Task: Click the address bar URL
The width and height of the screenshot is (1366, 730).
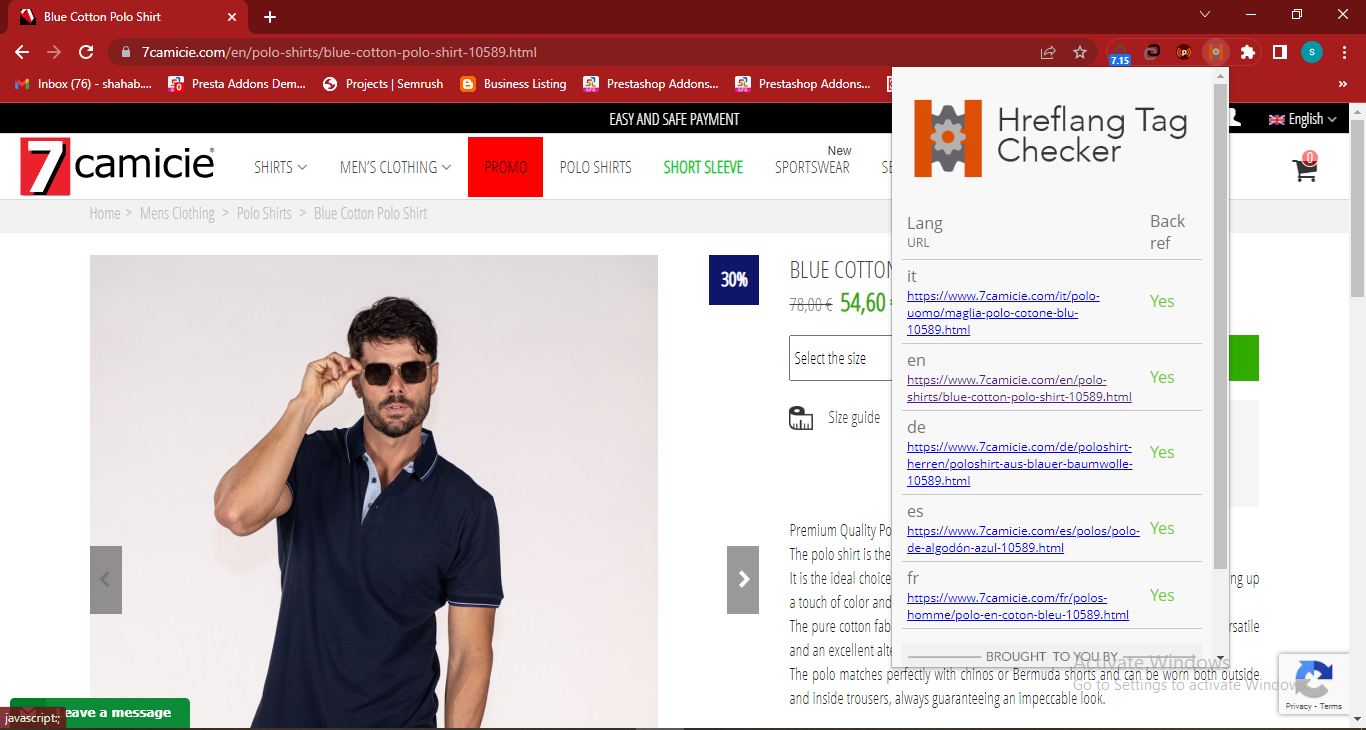Action: click(x=339, y=52)
